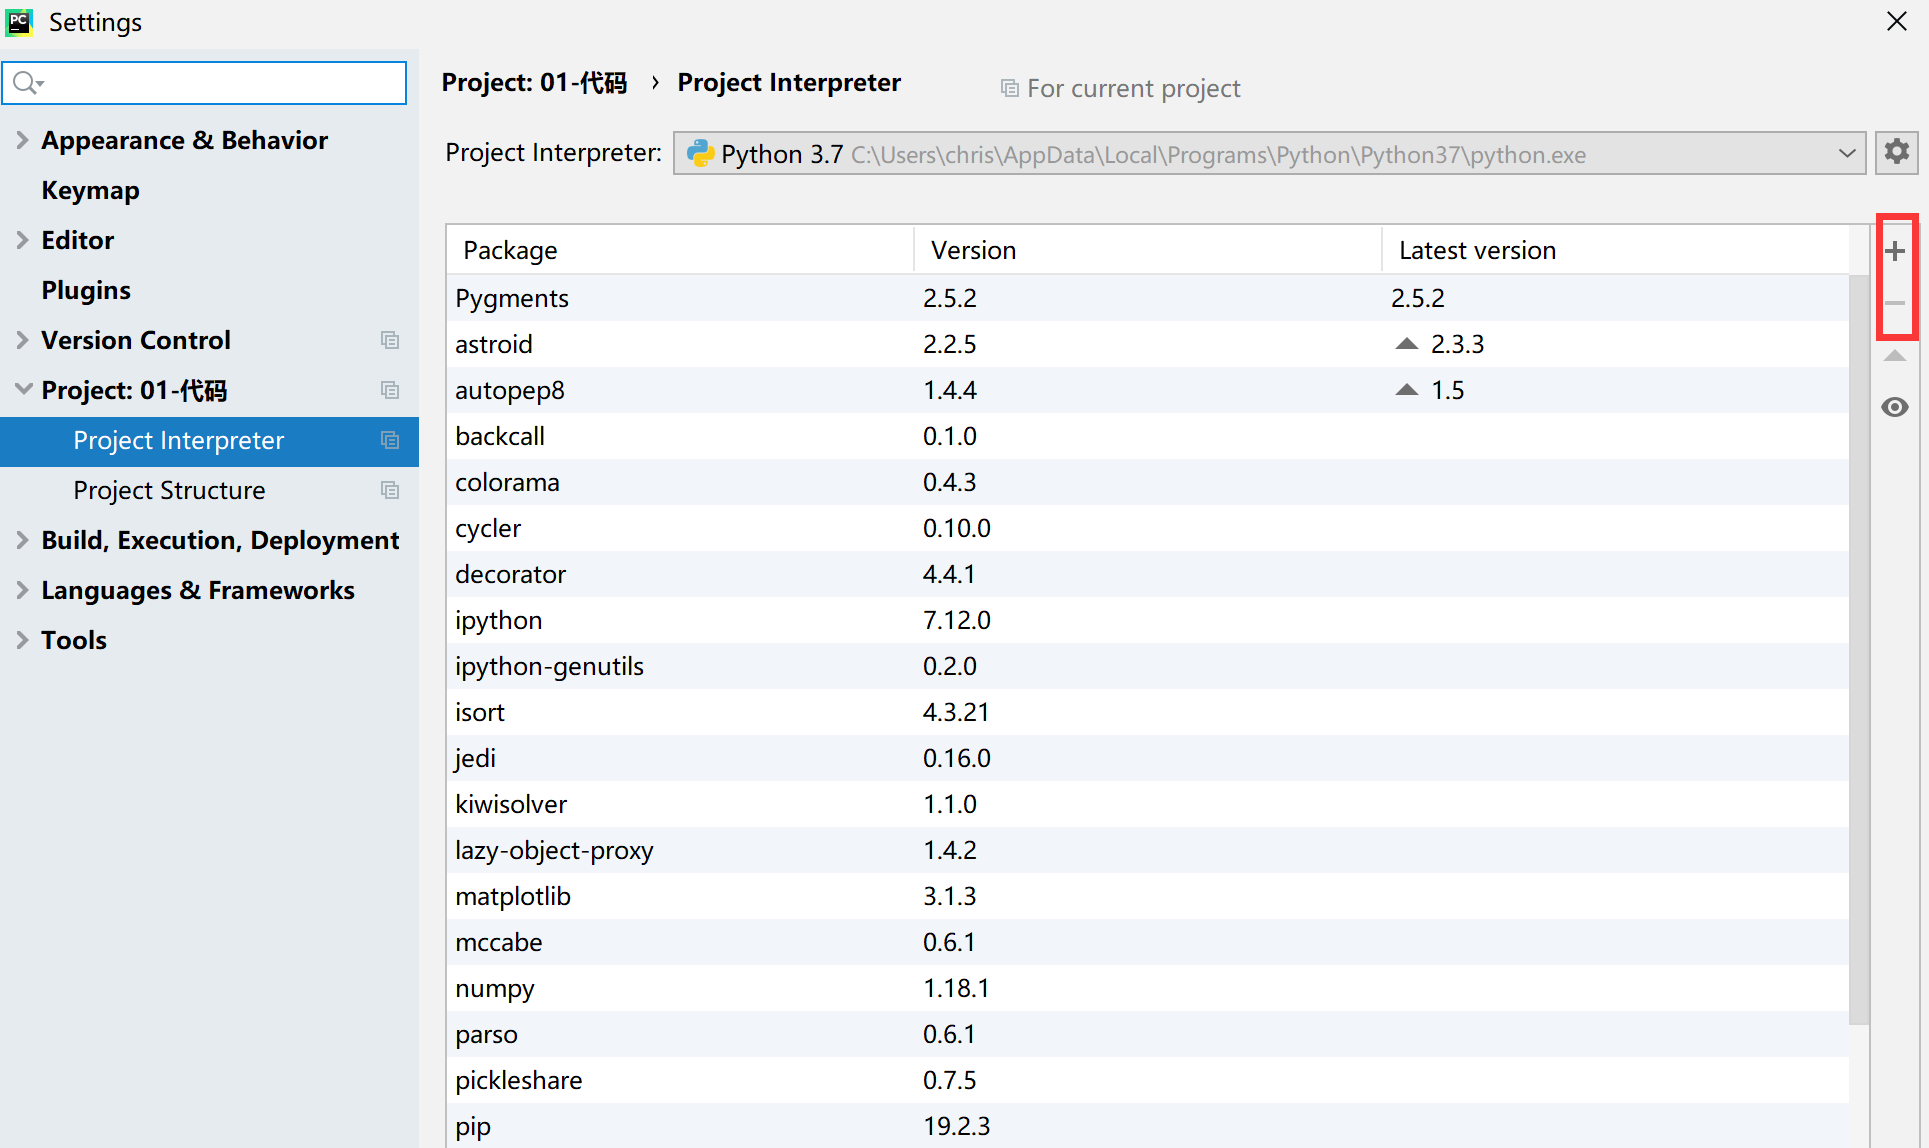Click the upgrade arrow beside astroid 2.3.3
This screenshot has height=1148, width=1929.
coord(1407,344)
